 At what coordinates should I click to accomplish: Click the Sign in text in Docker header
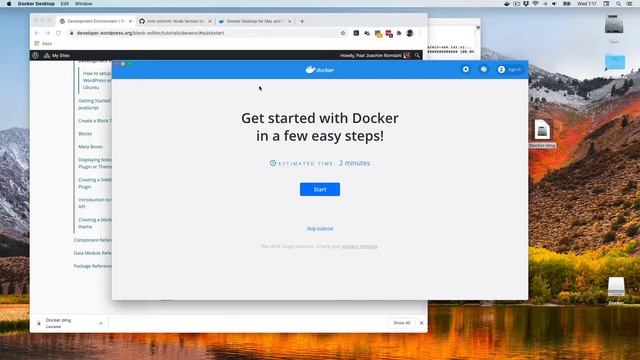pyautogui.click(x=514, y=70)
